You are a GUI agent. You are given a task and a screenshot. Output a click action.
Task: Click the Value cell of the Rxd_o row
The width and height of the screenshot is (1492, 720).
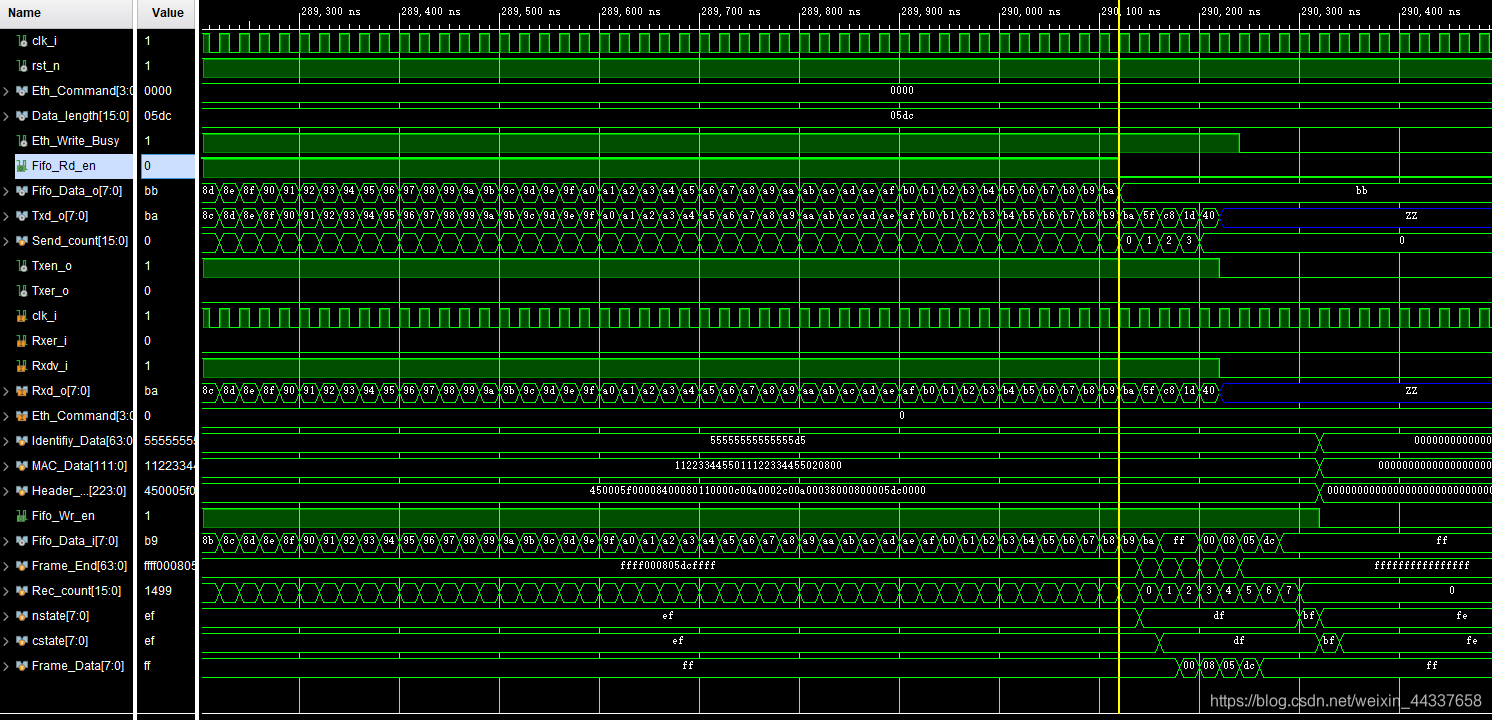point(167,391)
